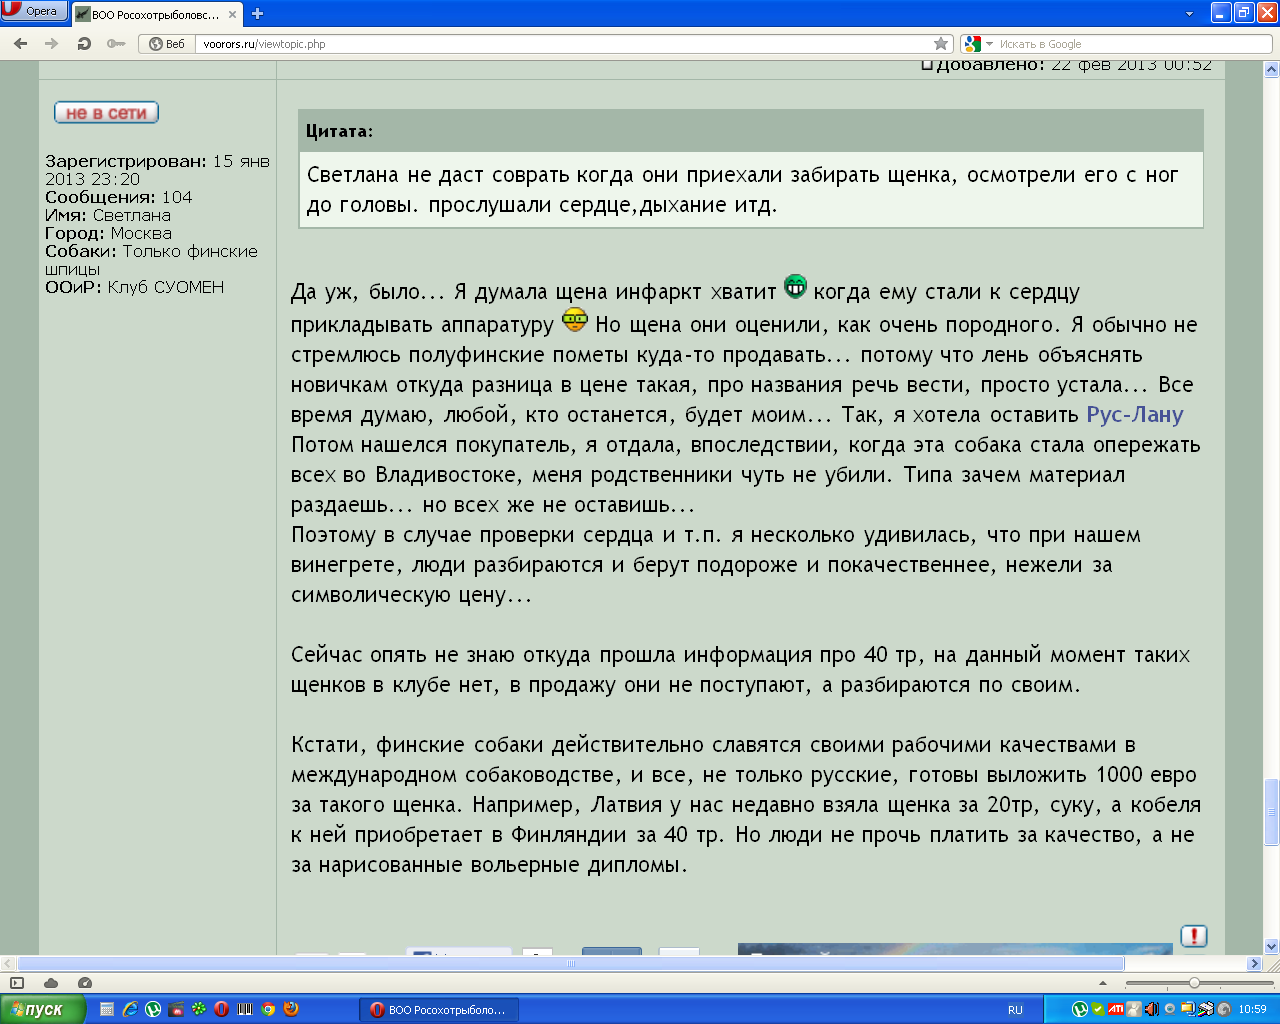
Task: Open the Google search engine dropdown
Action: pos(977,44)
